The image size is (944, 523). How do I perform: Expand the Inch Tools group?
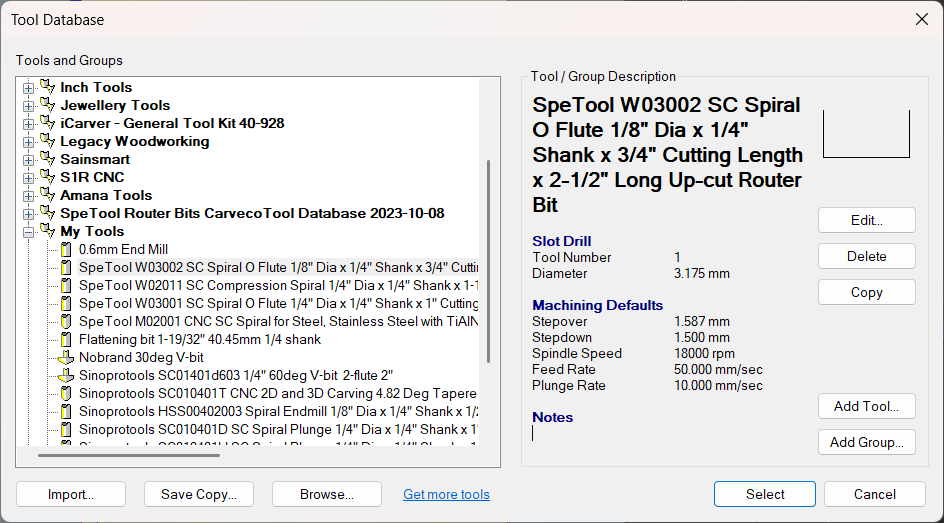29,88
